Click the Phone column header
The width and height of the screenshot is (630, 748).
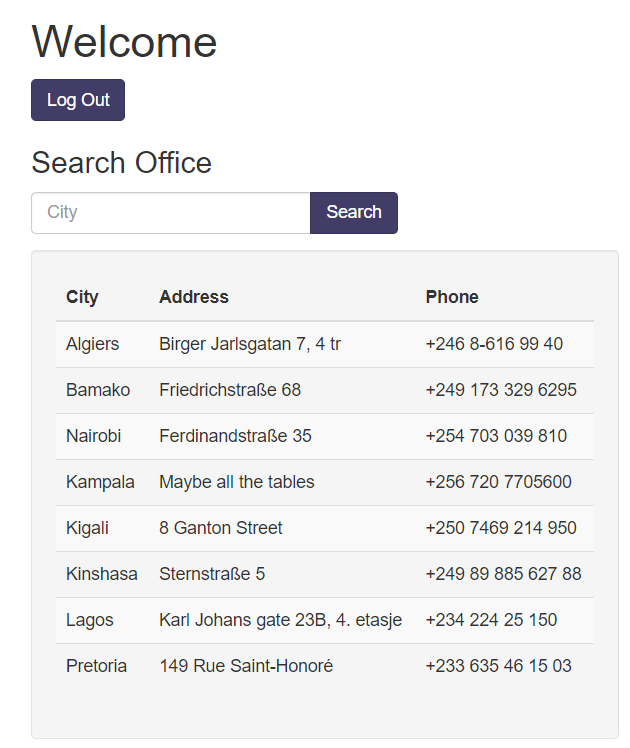pos(452,297)
